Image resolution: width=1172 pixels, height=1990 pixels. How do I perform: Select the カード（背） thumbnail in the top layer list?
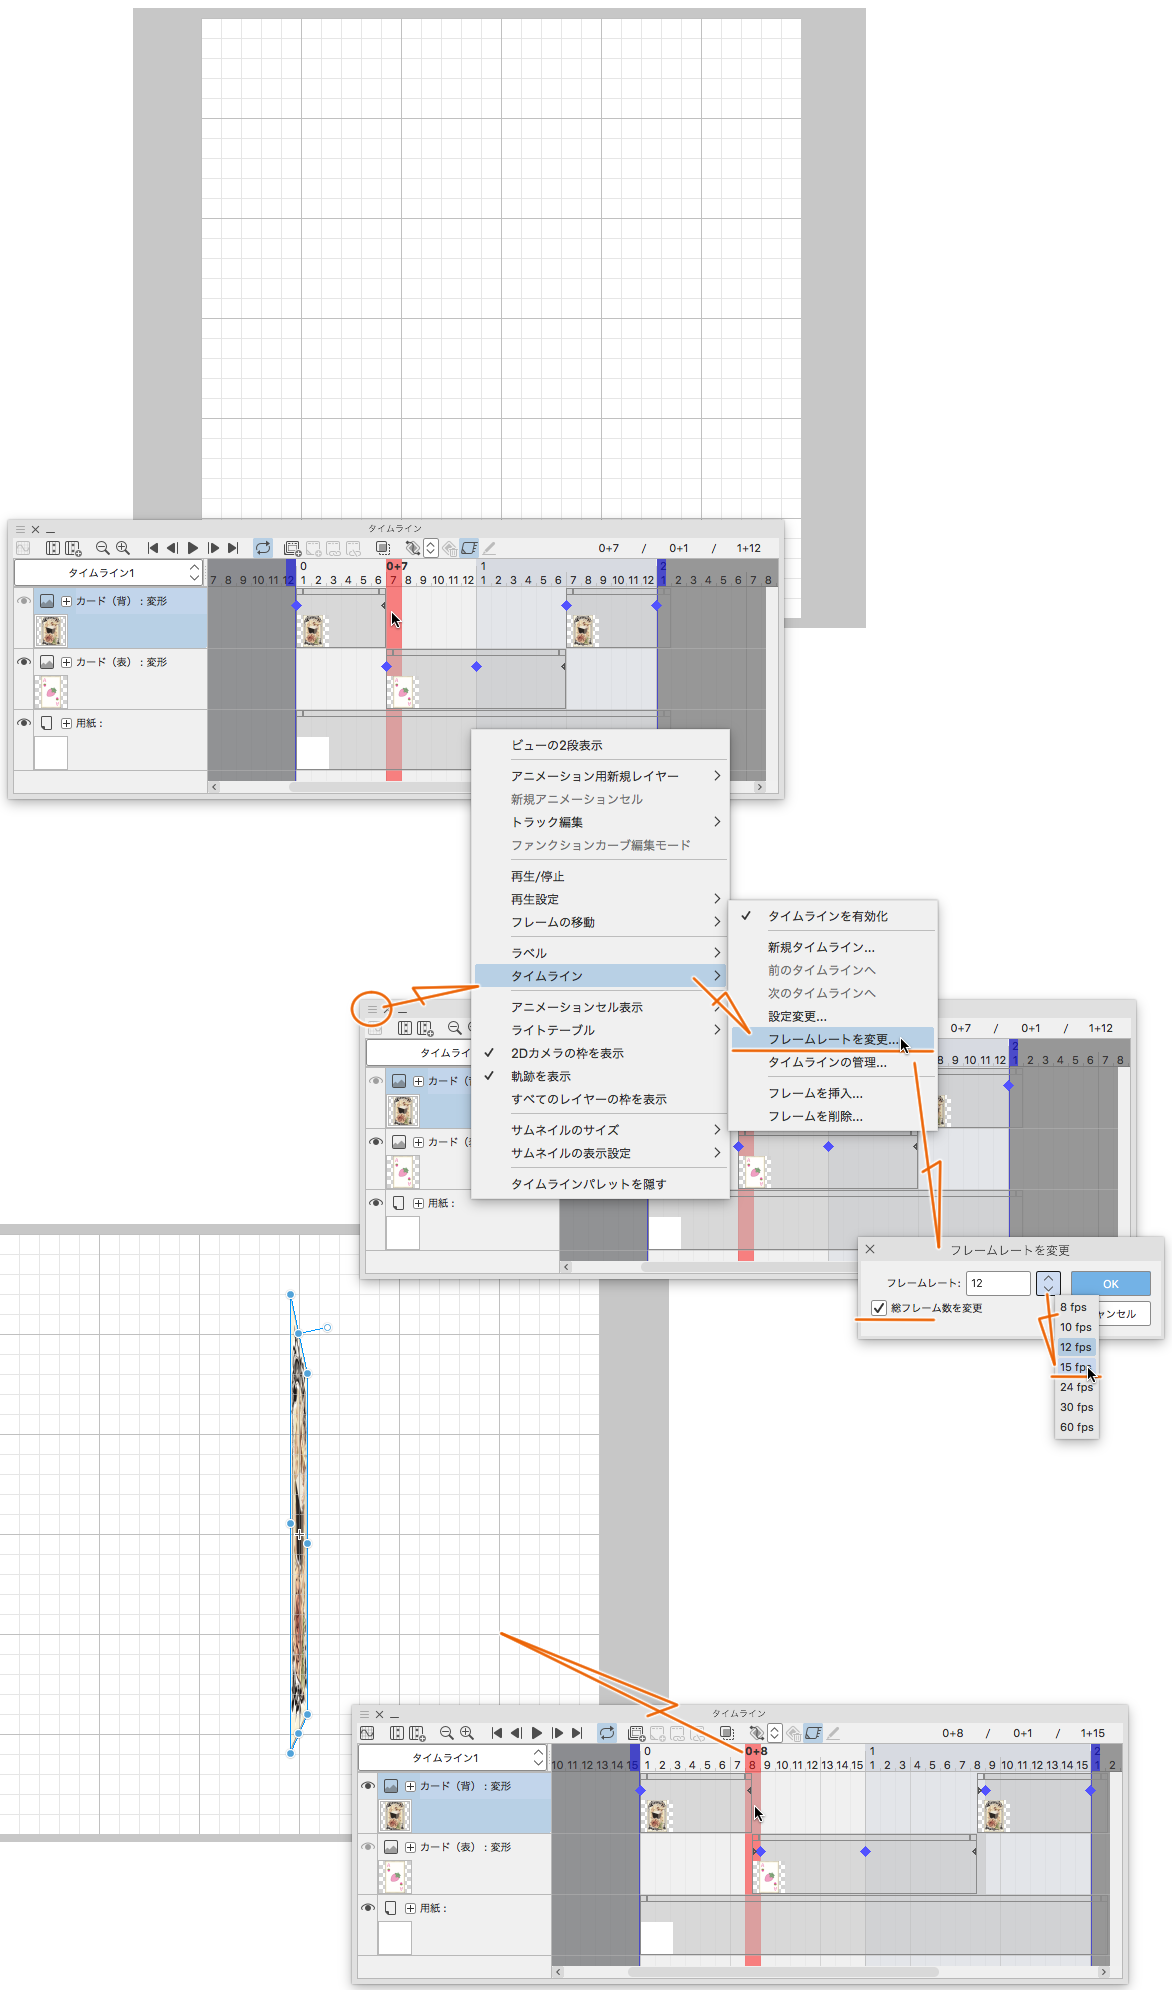(51, 630)
